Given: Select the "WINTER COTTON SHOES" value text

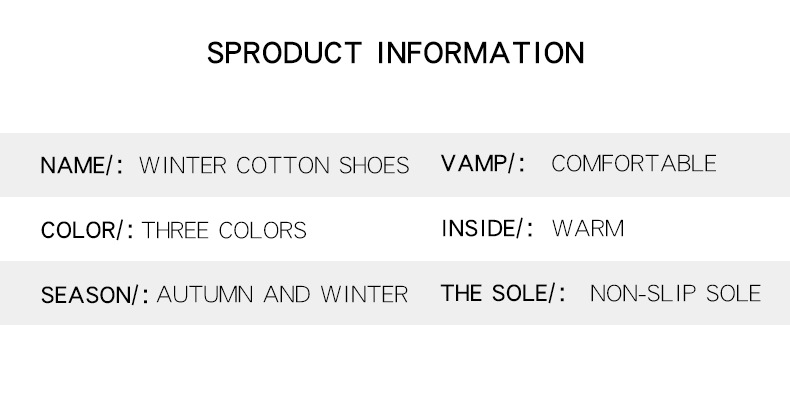Looking at the screenshot, I should click(x=274, y=166).
